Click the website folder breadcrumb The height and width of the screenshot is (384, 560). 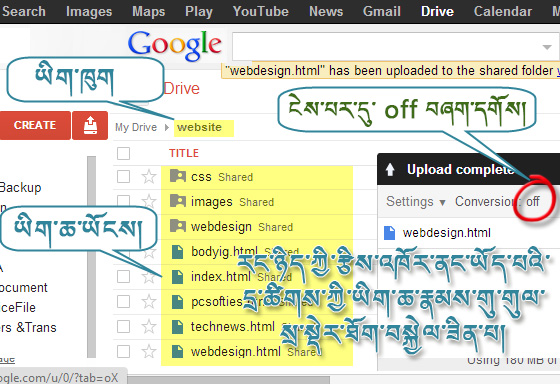[x=199, y=127]
